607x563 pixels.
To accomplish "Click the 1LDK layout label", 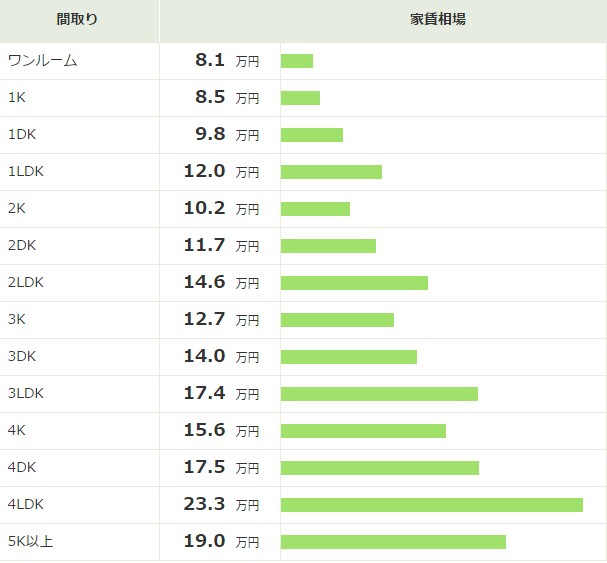I will pos(26,171).
